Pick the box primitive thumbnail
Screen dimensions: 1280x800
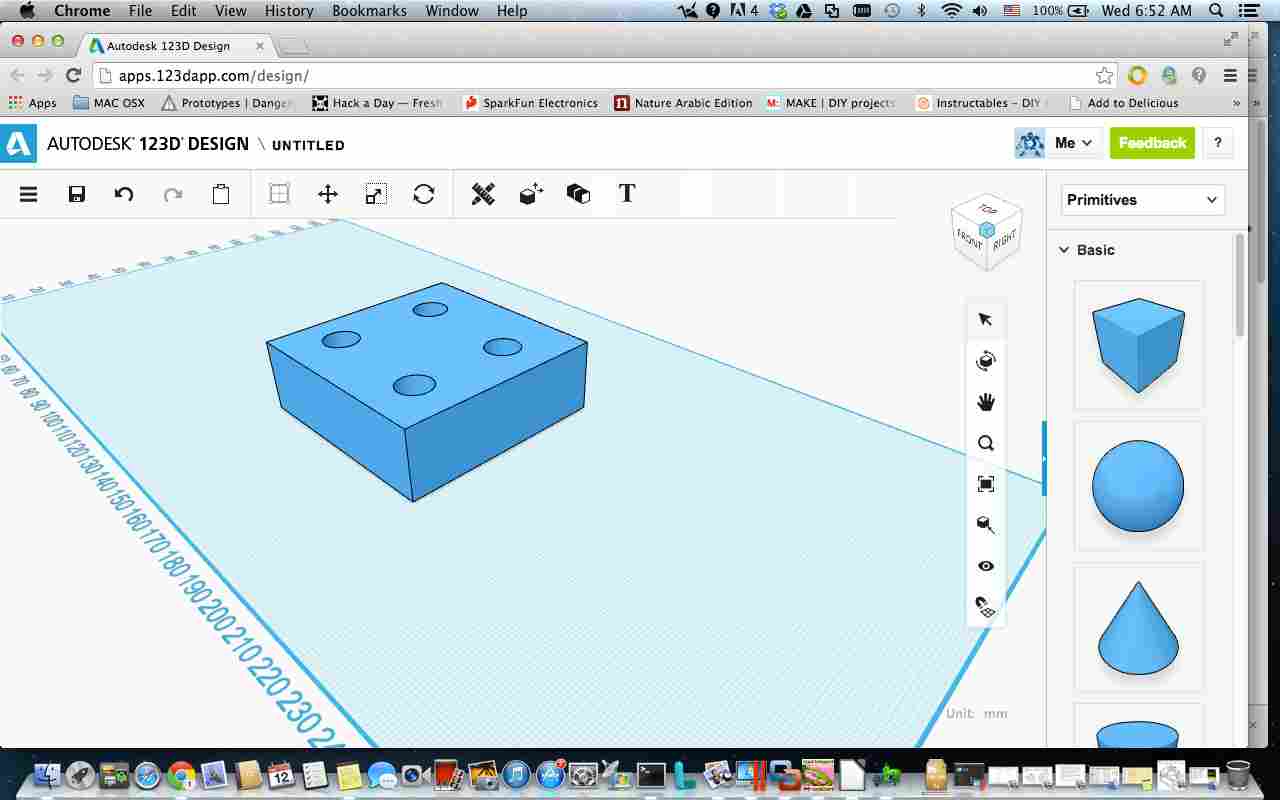1139,345
